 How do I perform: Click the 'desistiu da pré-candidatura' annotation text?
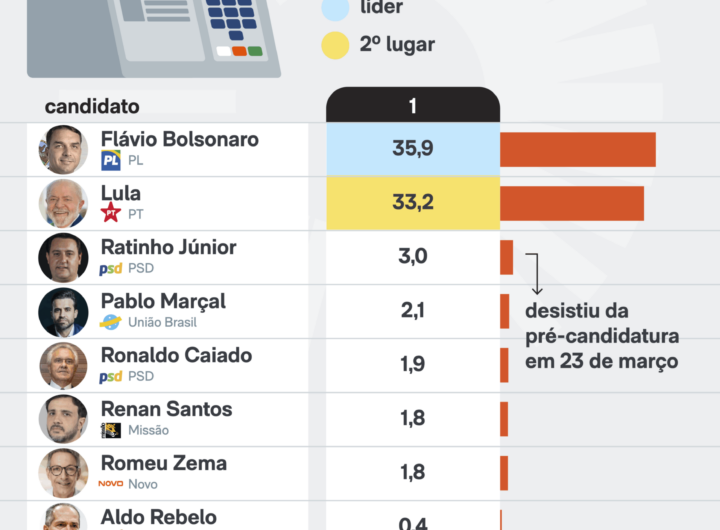pos(601,336)
